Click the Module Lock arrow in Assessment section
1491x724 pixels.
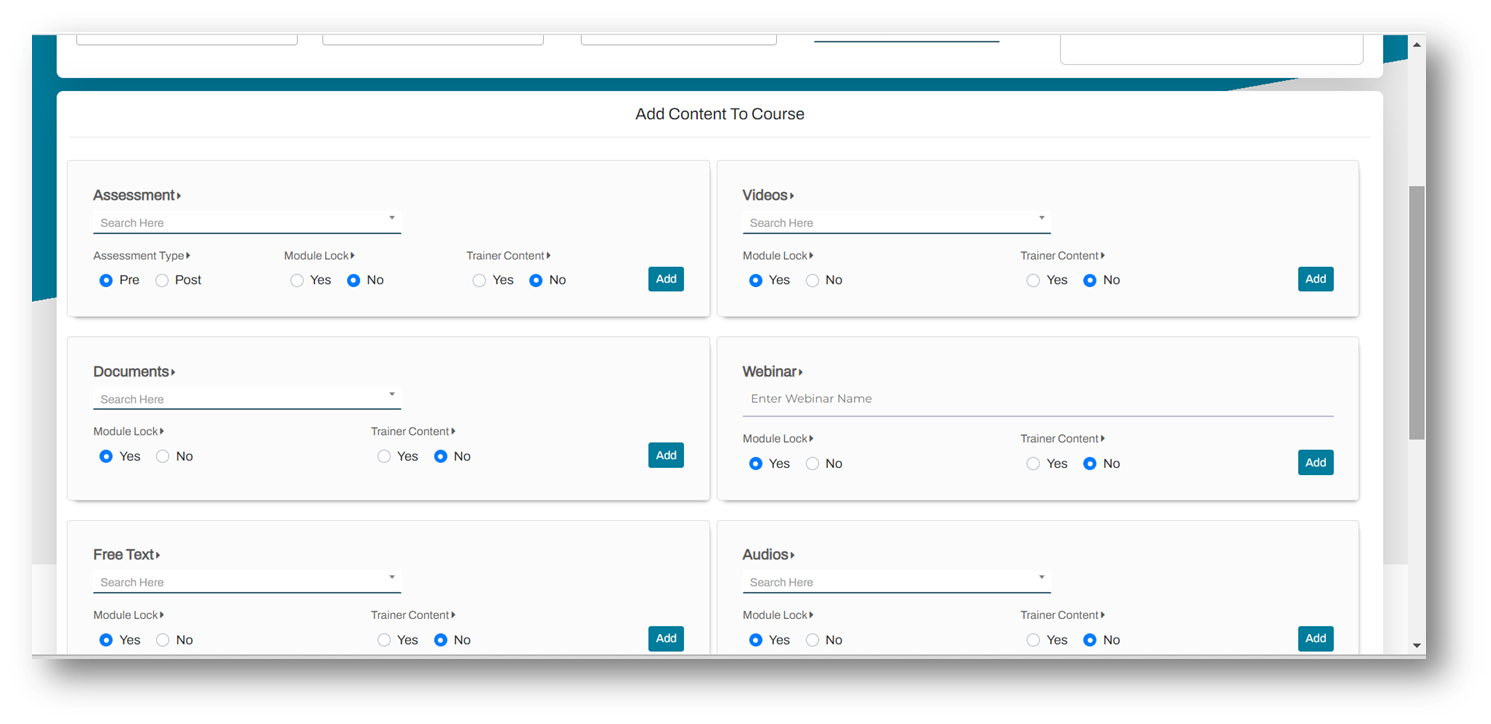tap(352, 255)
